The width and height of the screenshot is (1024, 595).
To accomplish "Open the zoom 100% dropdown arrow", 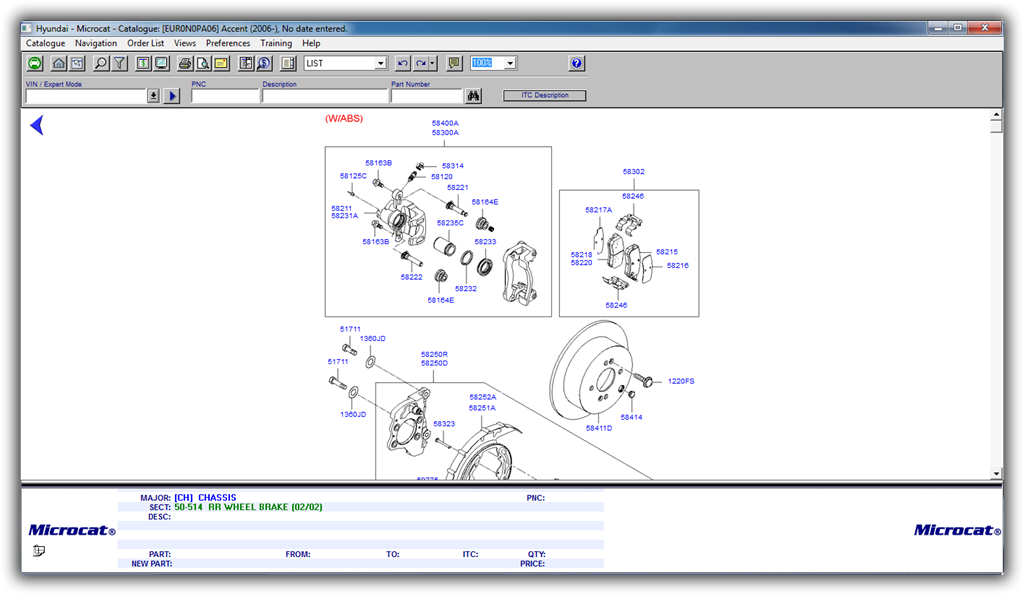I will 510,63.
